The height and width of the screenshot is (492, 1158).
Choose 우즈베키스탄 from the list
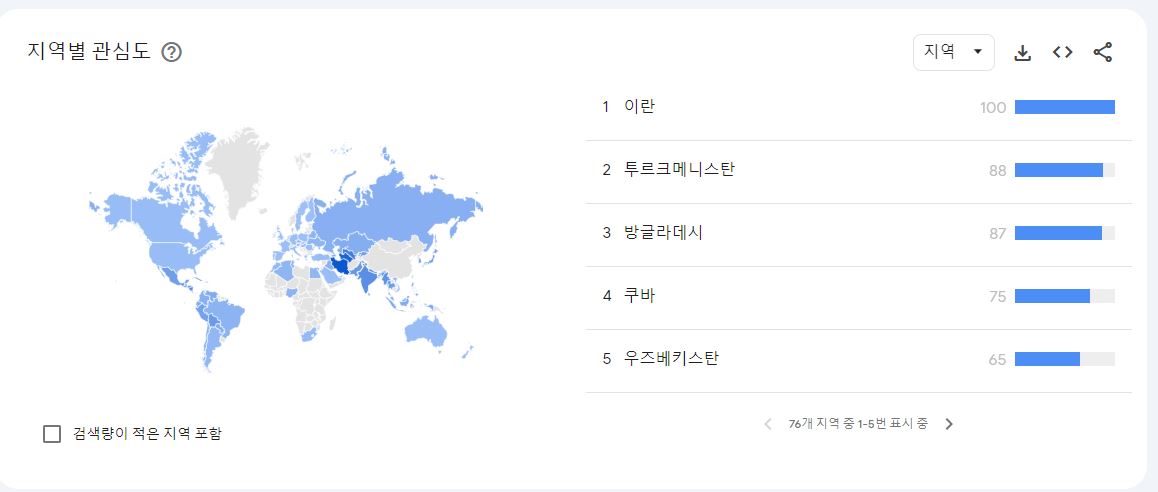pos(670,359)
